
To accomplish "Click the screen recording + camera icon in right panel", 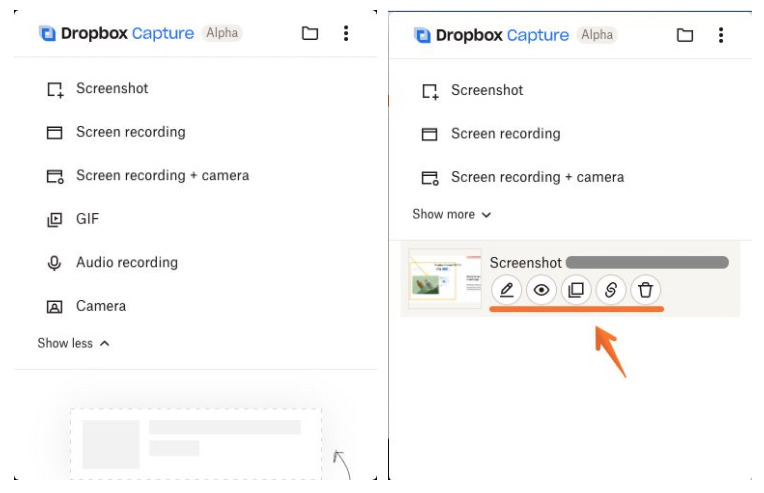I will [x=430, y=178].
